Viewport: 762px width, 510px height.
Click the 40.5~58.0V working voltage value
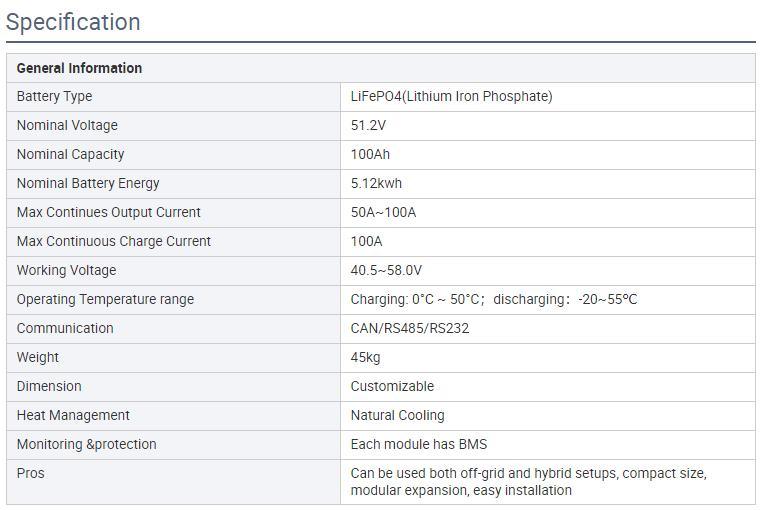point(386,271)
